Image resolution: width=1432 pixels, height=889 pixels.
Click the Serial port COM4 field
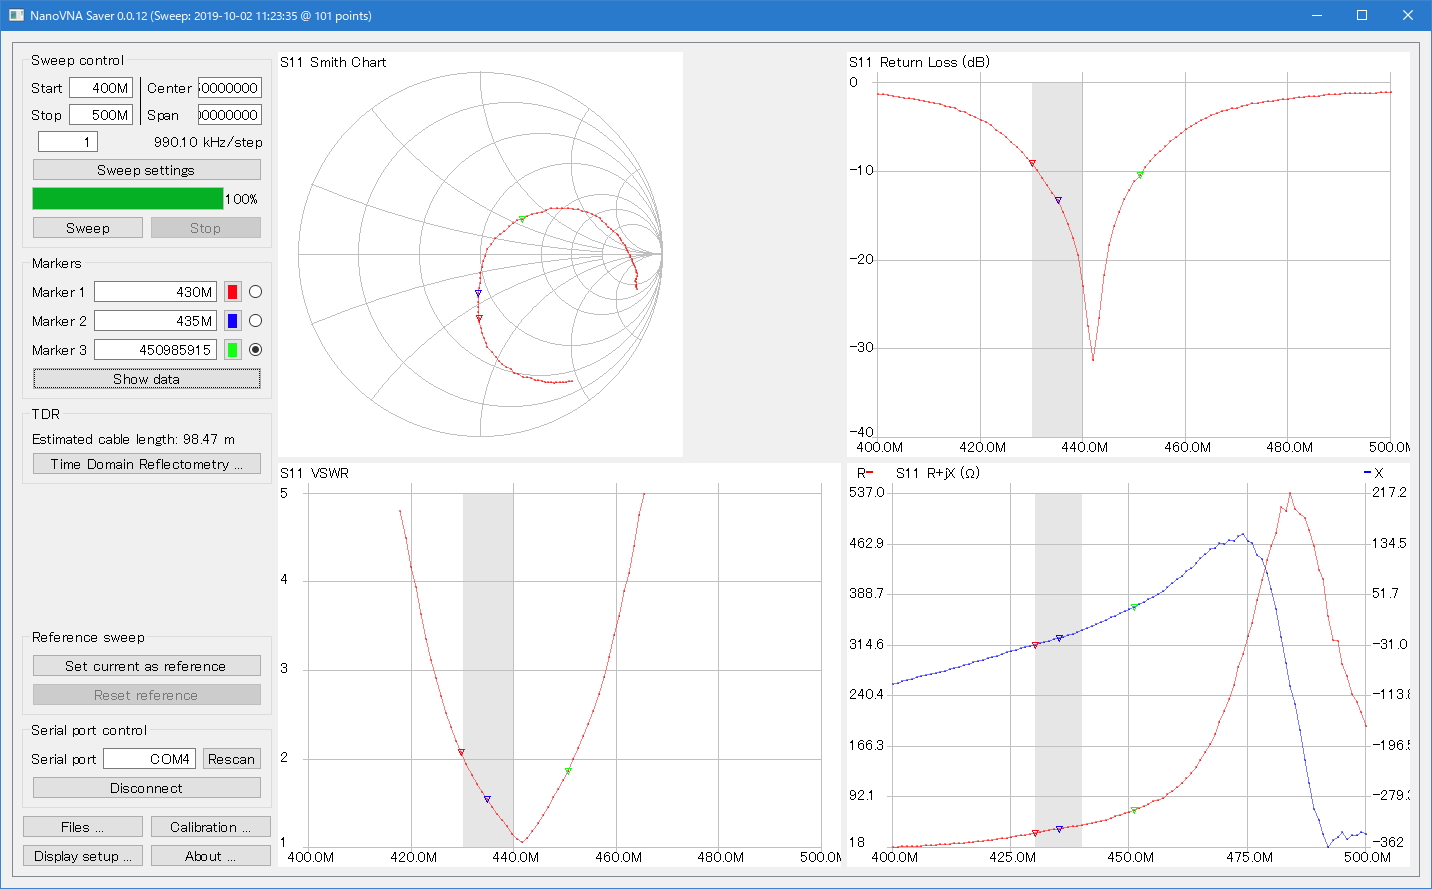click(x=149, y=759)
